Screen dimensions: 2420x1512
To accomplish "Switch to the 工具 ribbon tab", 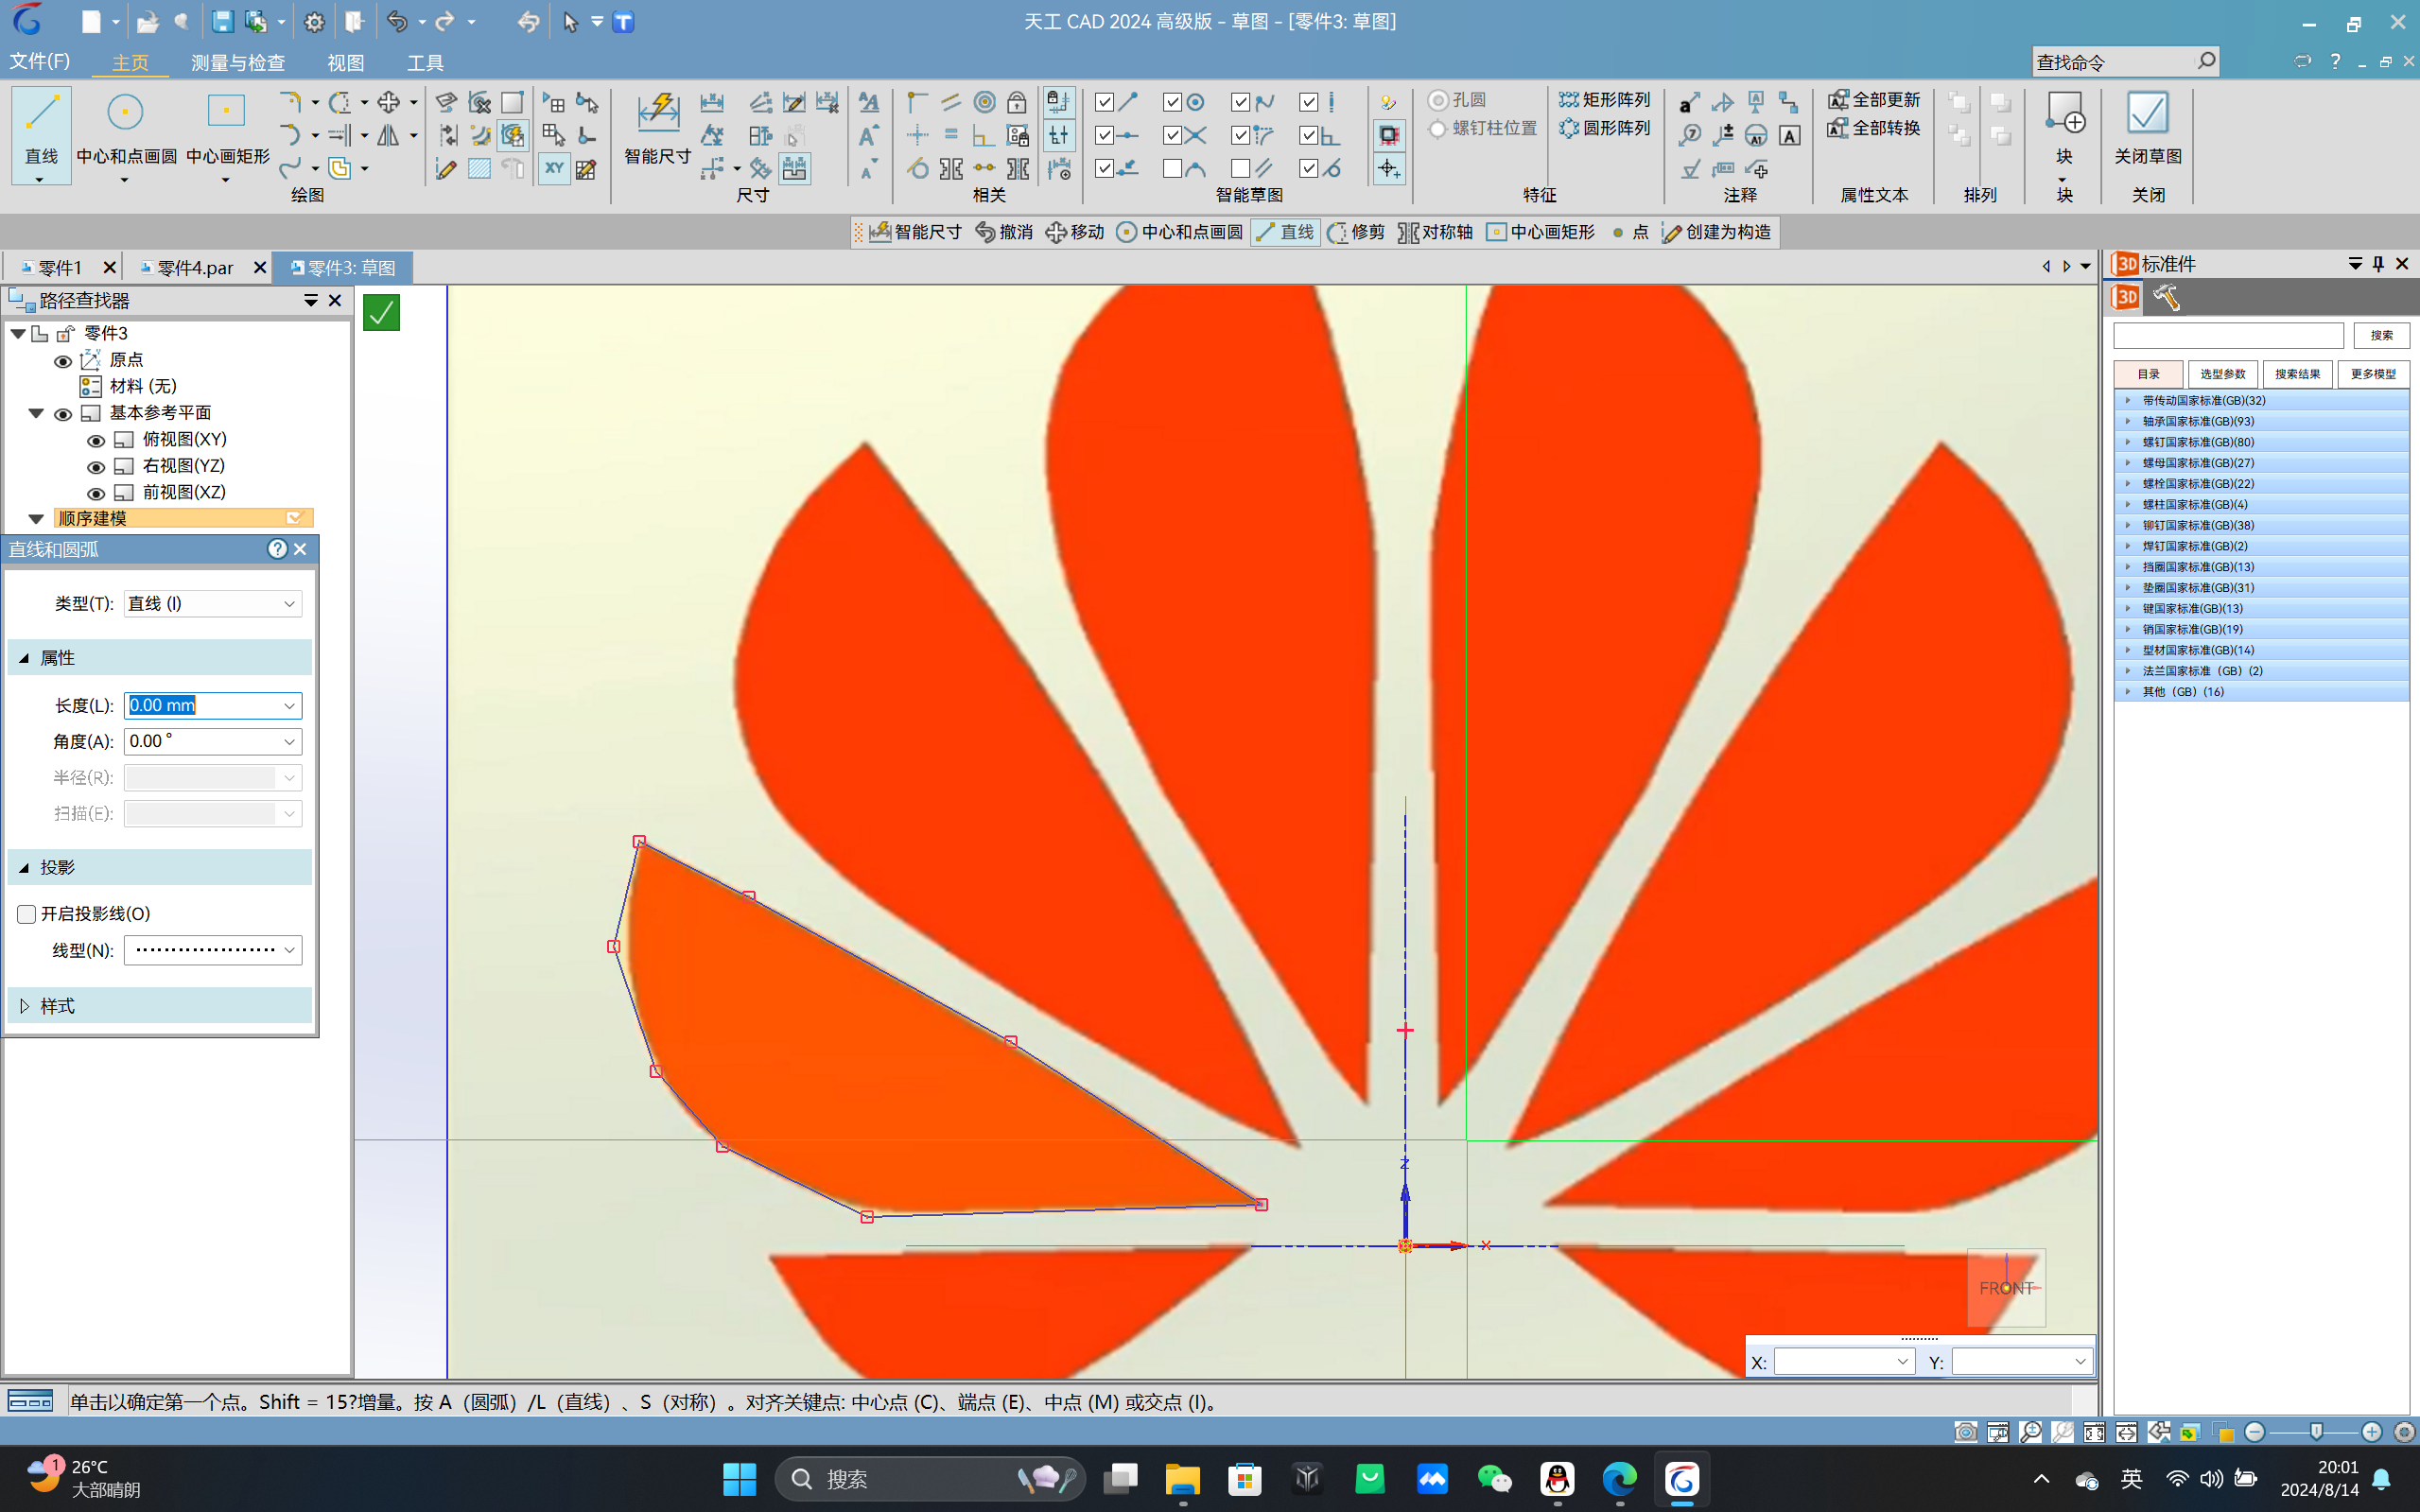I will [x=425, y=62].
